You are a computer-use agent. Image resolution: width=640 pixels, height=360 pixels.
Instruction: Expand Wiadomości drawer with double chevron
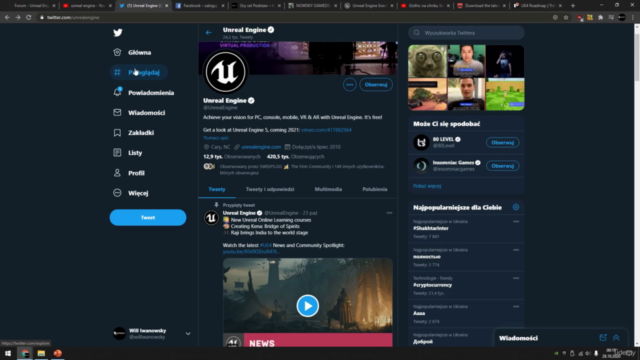[x=616, y=338]
